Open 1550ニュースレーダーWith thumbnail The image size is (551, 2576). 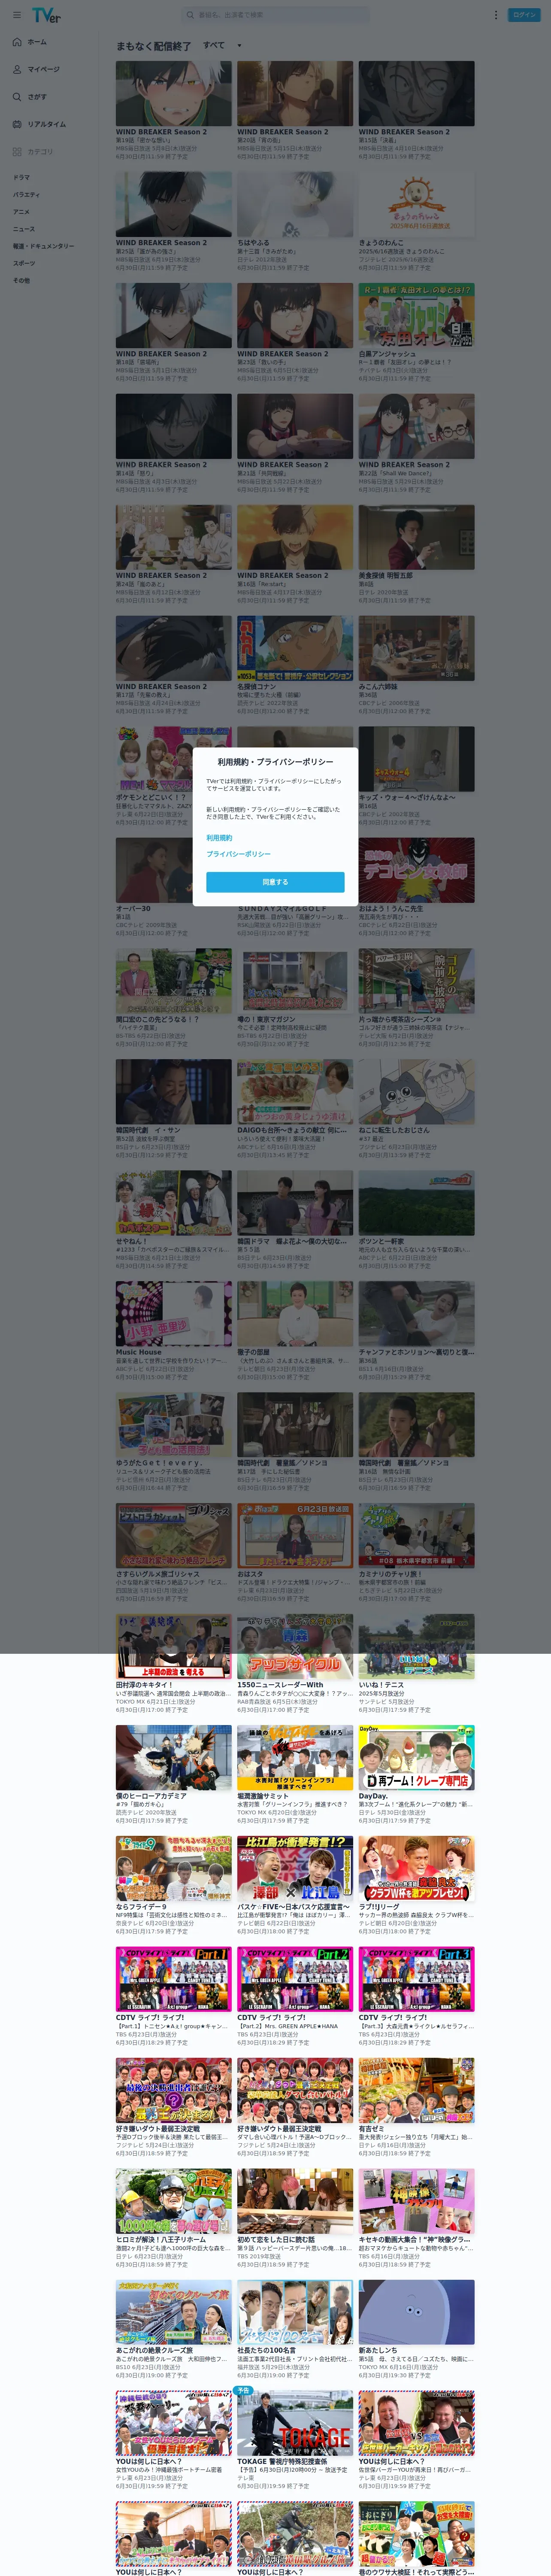[295, 1646]
